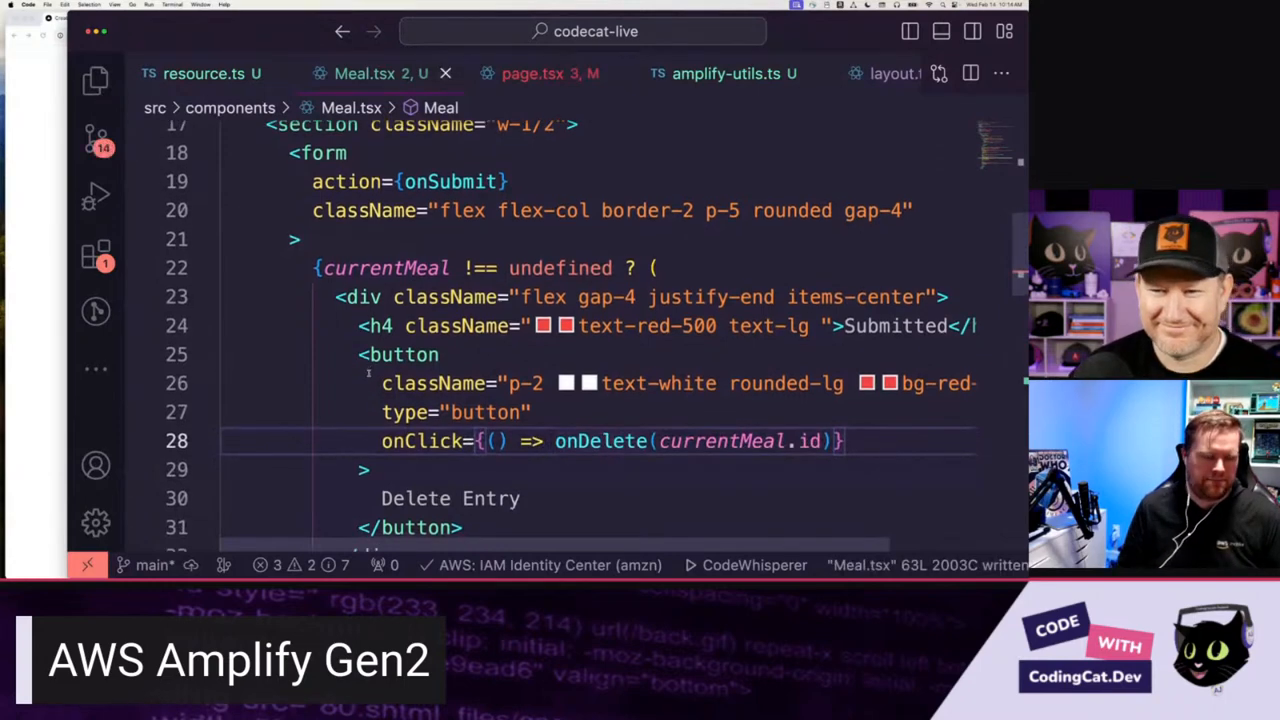Open the Explorer view in activity bar

pos(96,80)
